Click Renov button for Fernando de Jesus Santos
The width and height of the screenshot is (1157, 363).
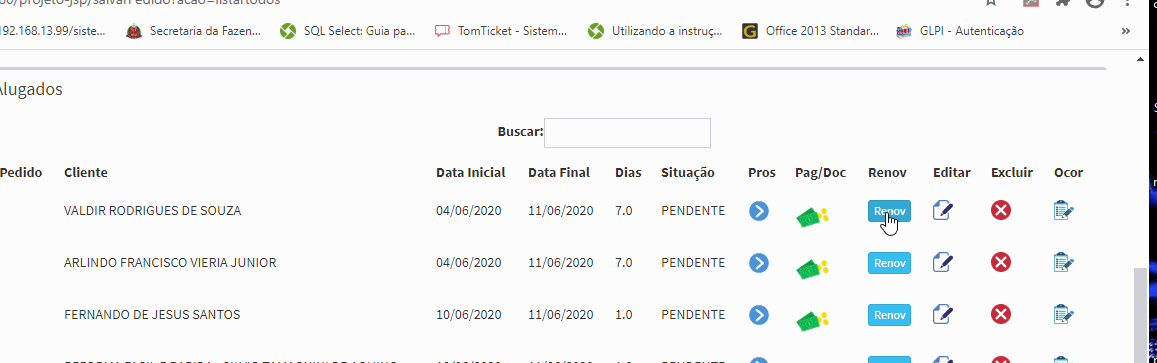point(889,315)
